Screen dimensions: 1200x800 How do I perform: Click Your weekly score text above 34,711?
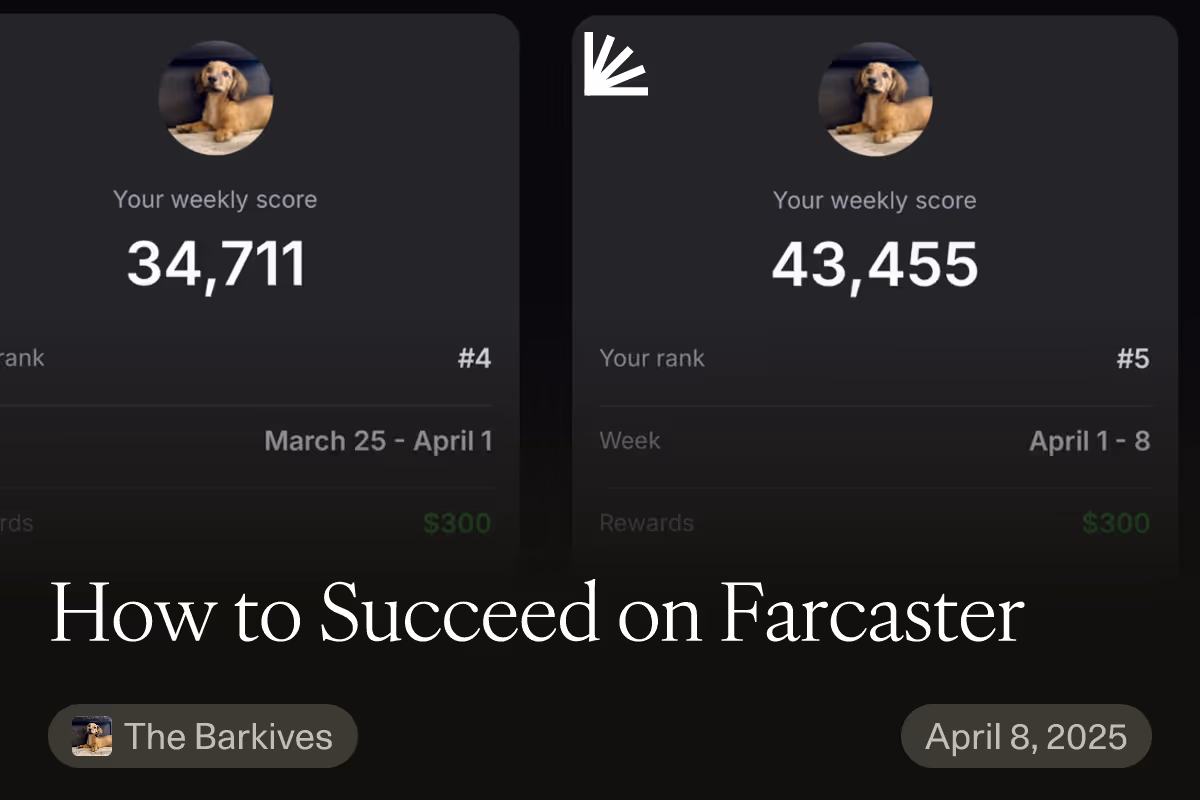(215, 199)
